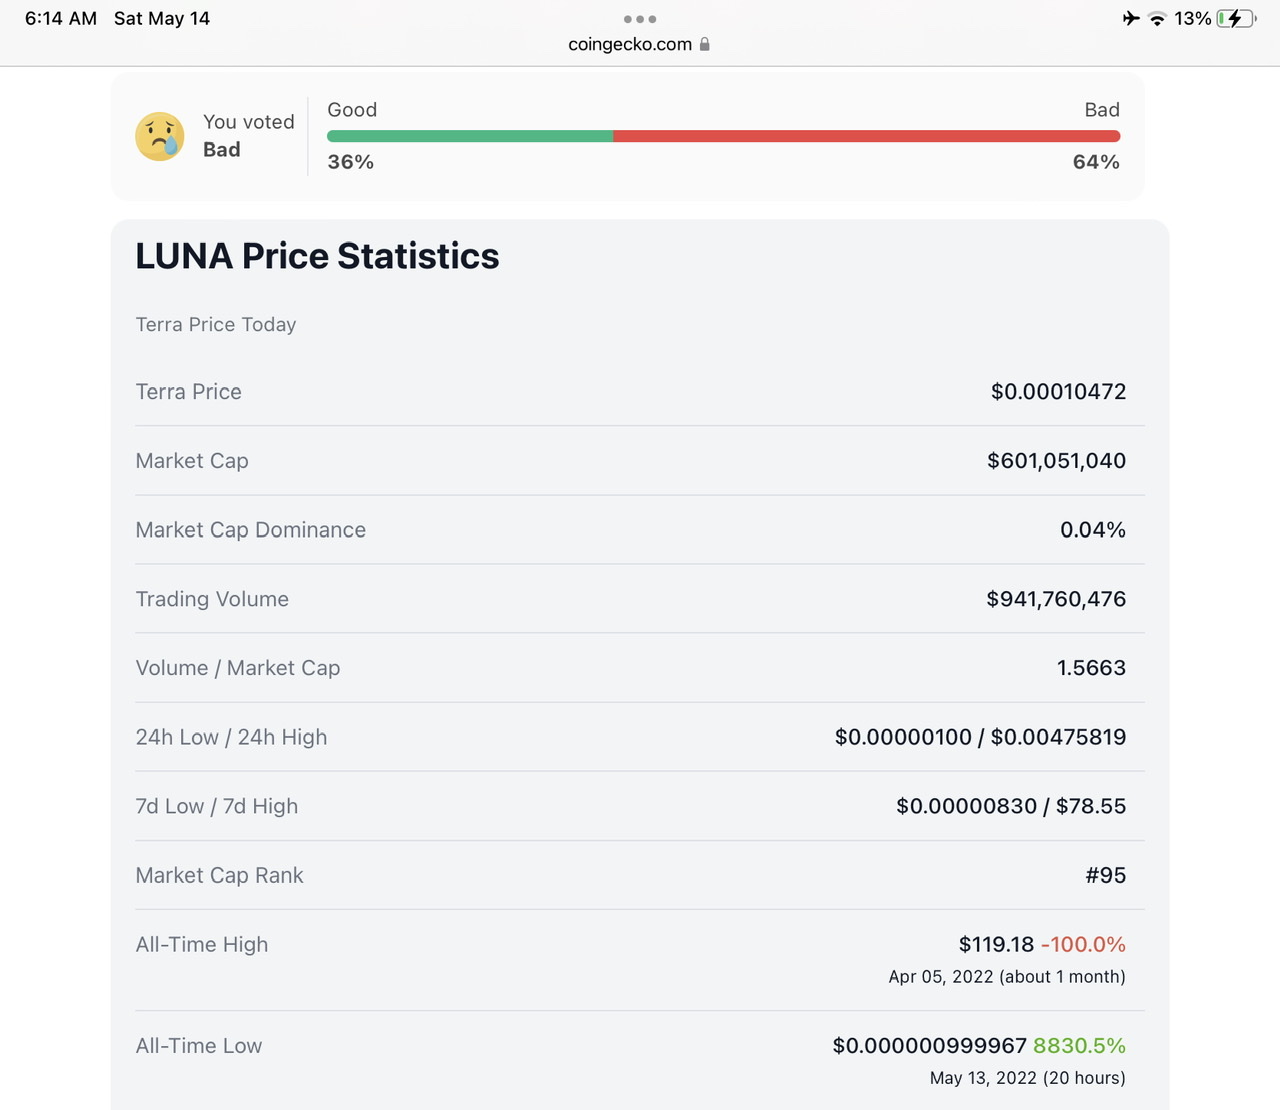Click the Trading Volume value $941,760,476
Screen dimensions: 1280x1110
1056,599
